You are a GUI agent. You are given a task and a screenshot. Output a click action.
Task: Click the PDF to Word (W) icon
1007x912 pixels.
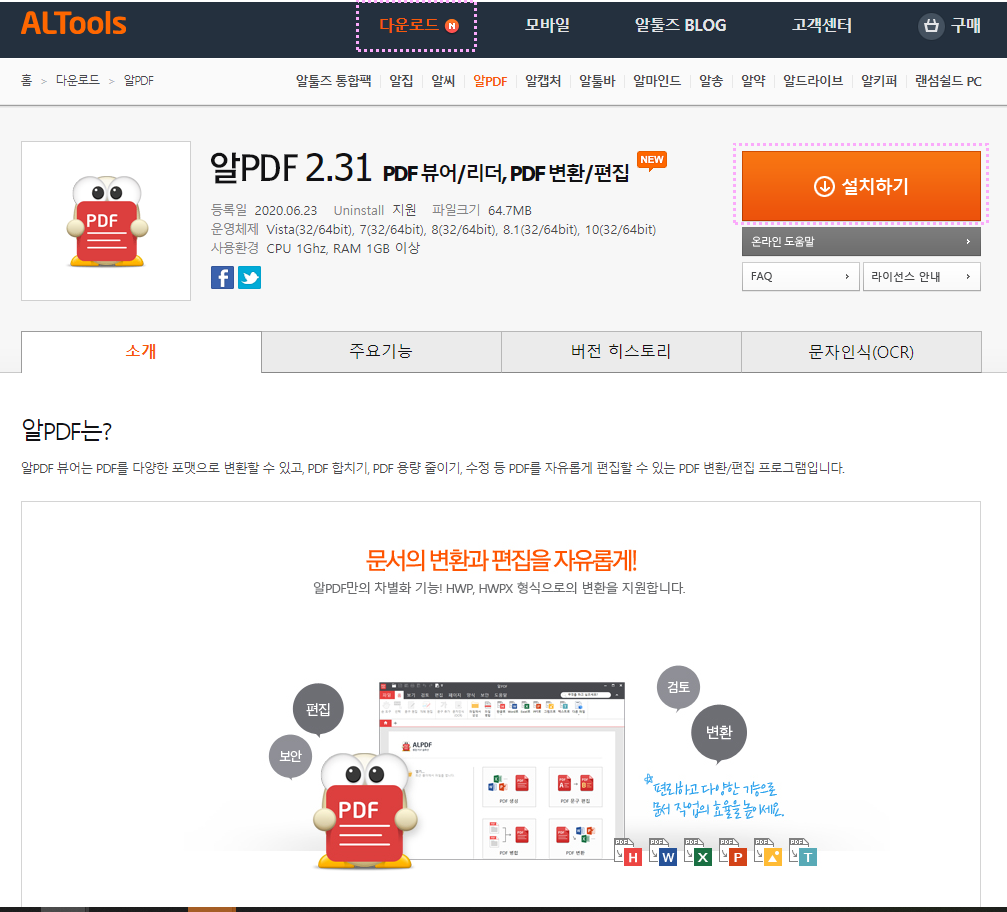pos(663,852)
